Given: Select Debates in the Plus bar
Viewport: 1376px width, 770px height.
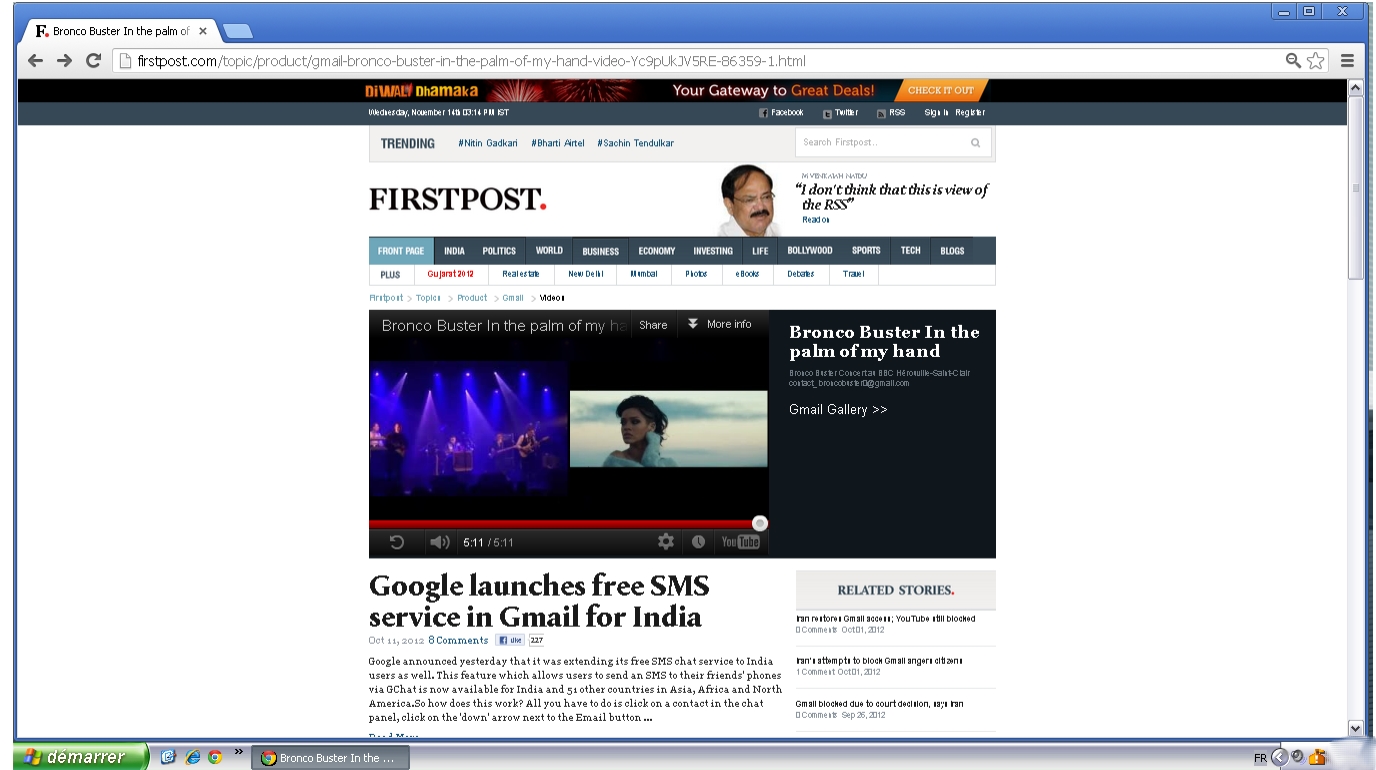Looking at the screenshot, I should pyautogui.click(x=800, y=274).
